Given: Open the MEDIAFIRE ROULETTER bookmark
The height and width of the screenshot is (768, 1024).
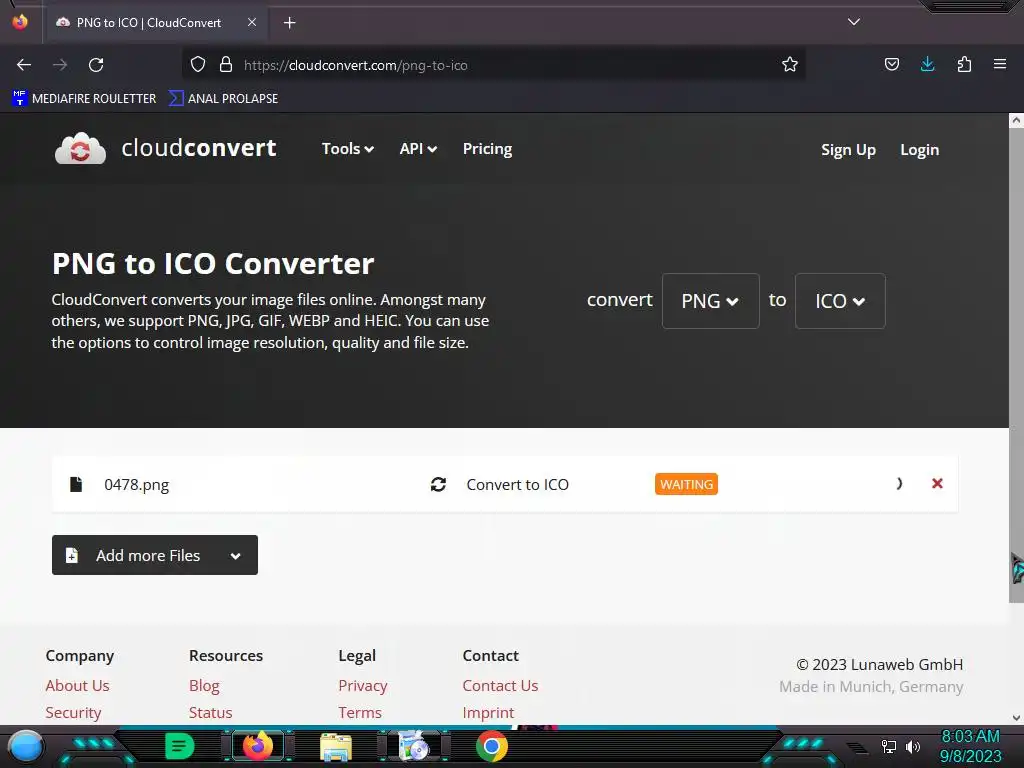Looking at the screenshot, I should [x=84, y=99].
